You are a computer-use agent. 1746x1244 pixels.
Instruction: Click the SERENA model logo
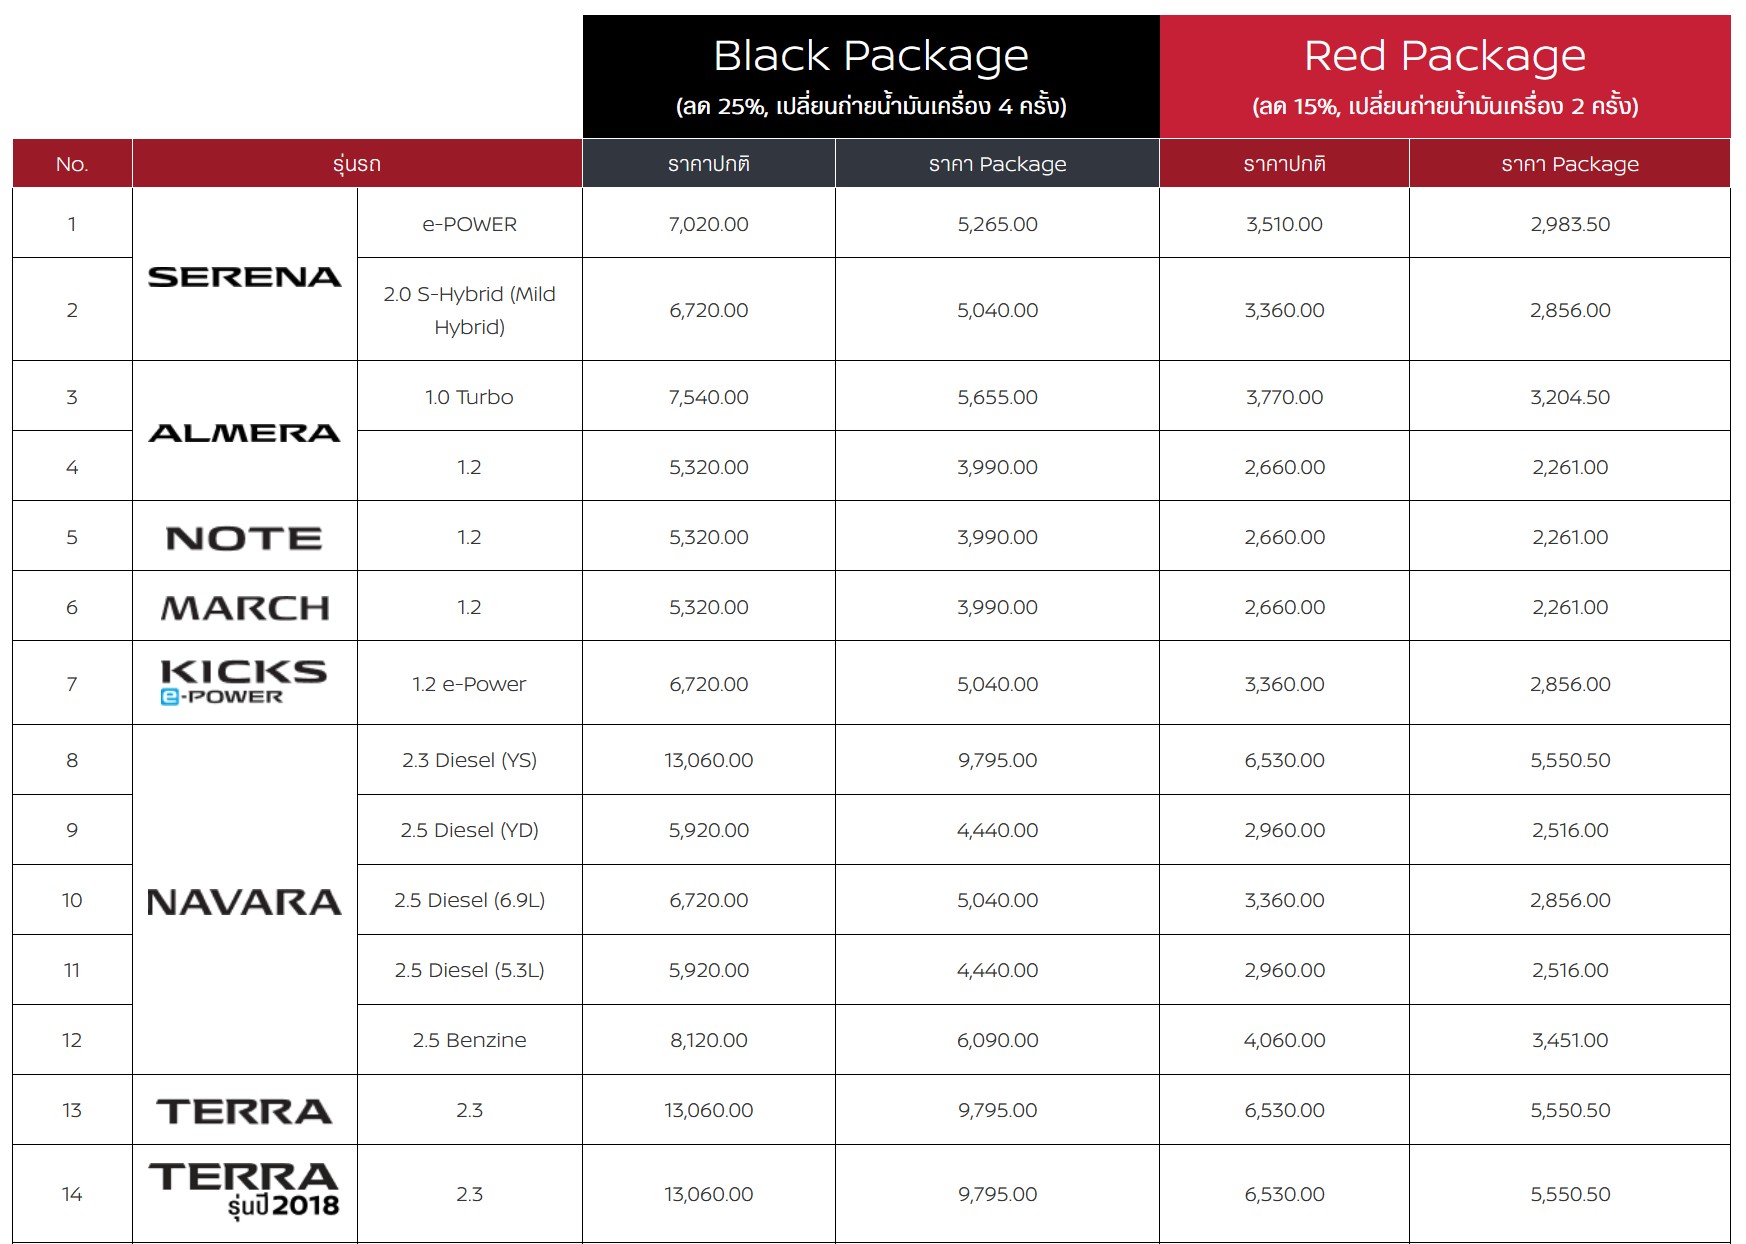coord(244,277)
